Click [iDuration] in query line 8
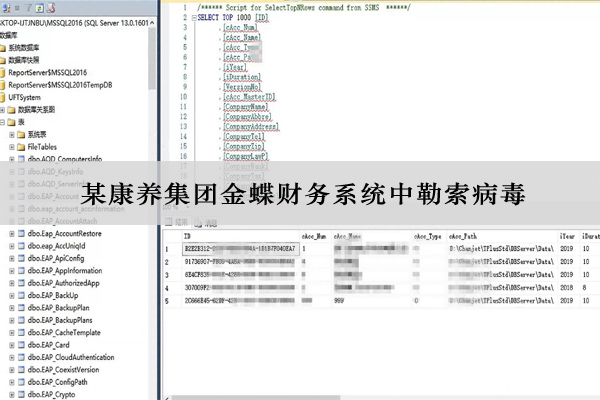The height and width of the screenshot is (400, 600). point(242,77)
